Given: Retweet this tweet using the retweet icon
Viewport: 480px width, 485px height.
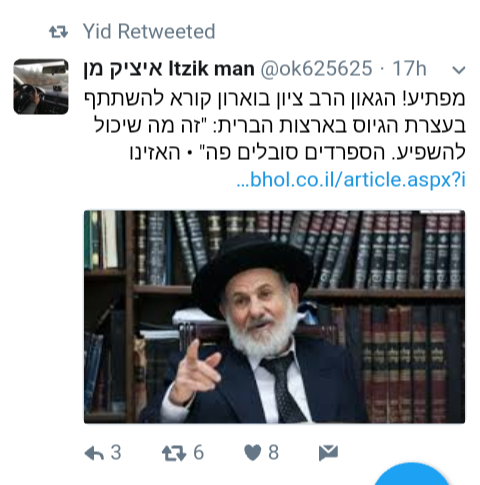Looking at the screenshot, I should (174, 453).
